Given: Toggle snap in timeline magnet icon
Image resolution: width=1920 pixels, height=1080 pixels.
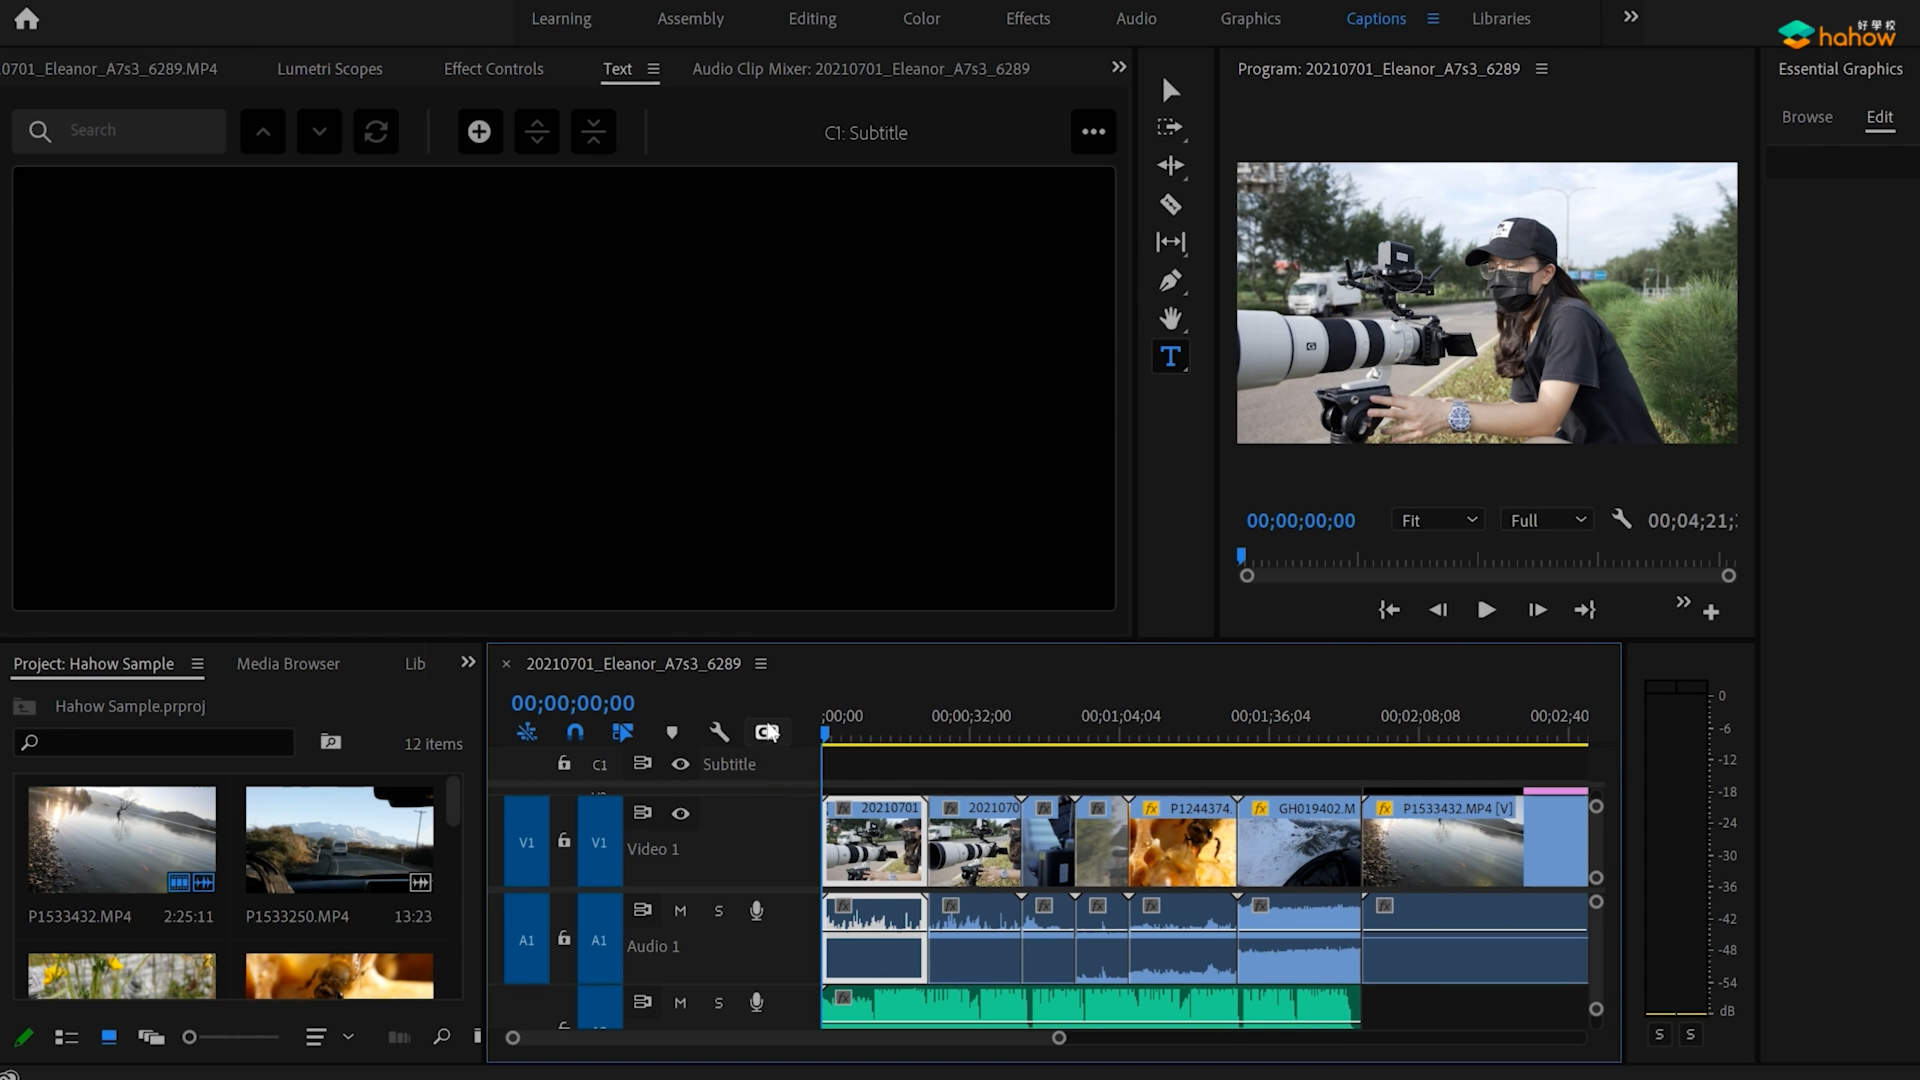Looking at the screenshot, I should tap(575, 732).
